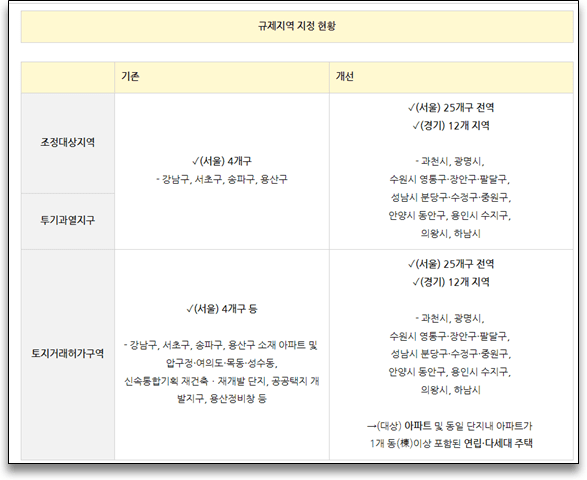Select '- 과천시, 광명시,' in 조정대상지역 row

point(450,161)
